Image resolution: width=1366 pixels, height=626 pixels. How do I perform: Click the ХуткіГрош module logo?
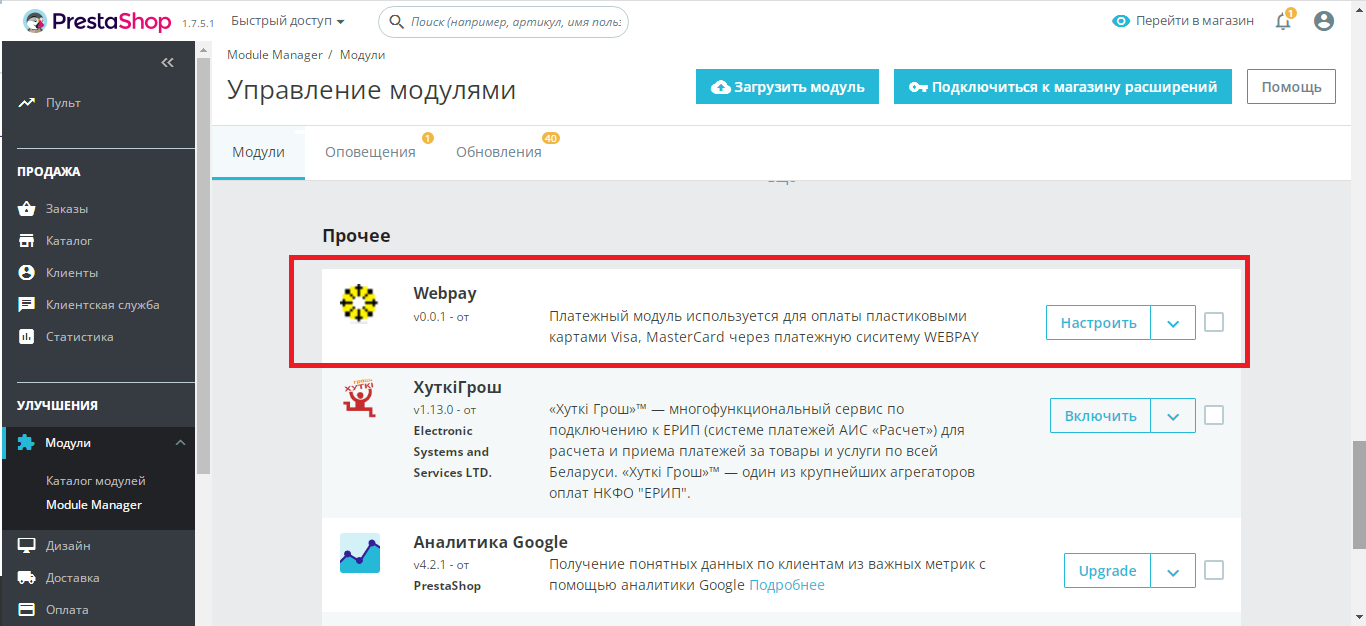coord(359,396)
